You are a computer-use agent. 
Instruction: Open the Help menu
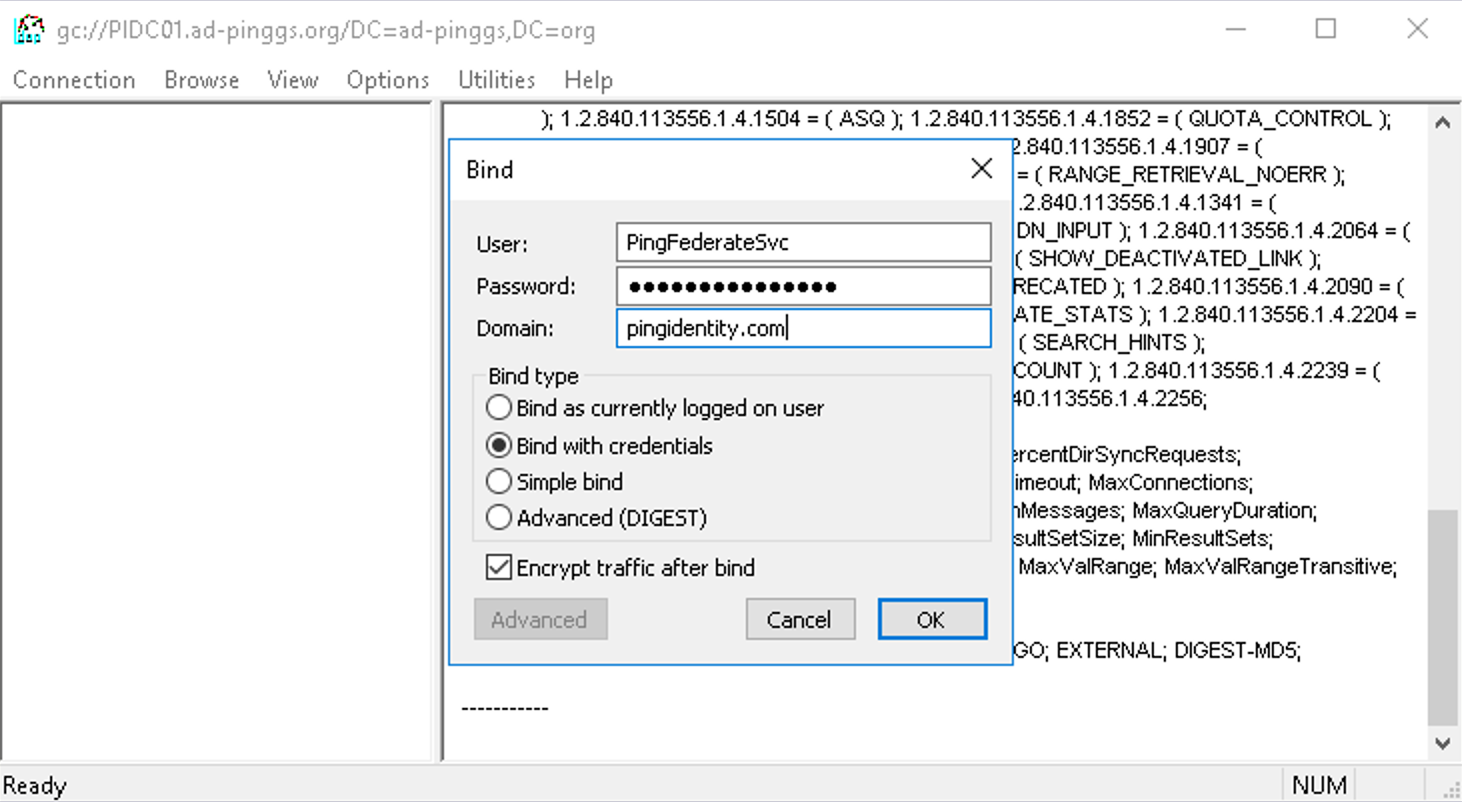pyautogui.click(x=588, y=80)
